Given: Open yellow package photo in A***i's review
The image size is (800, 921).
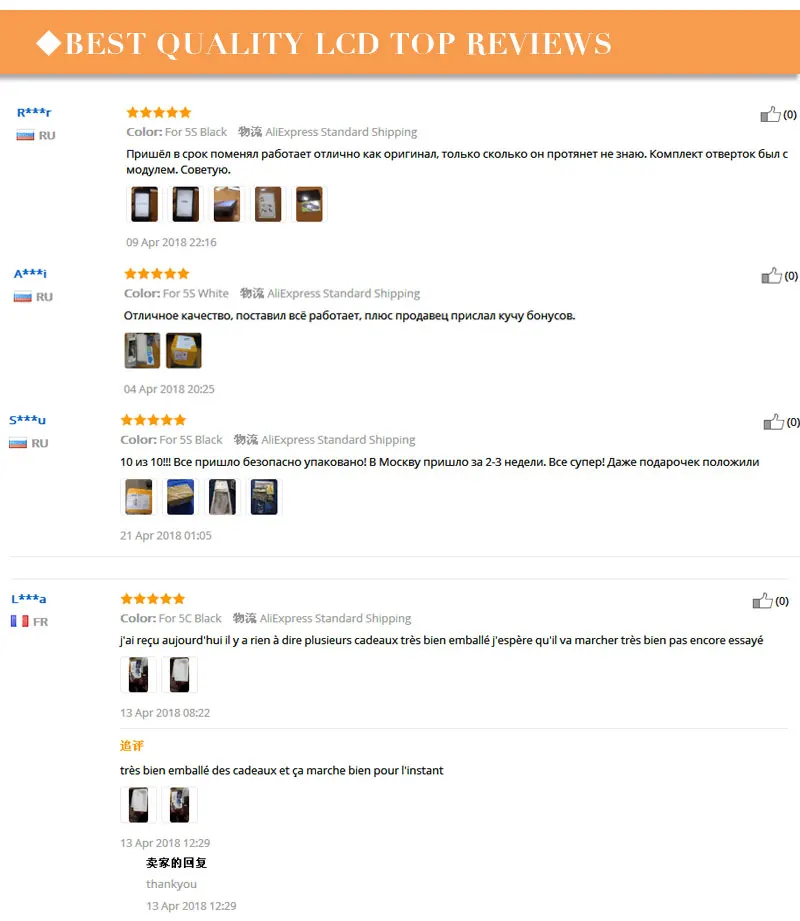Looking at the screenshot, I should coord(184,351).
